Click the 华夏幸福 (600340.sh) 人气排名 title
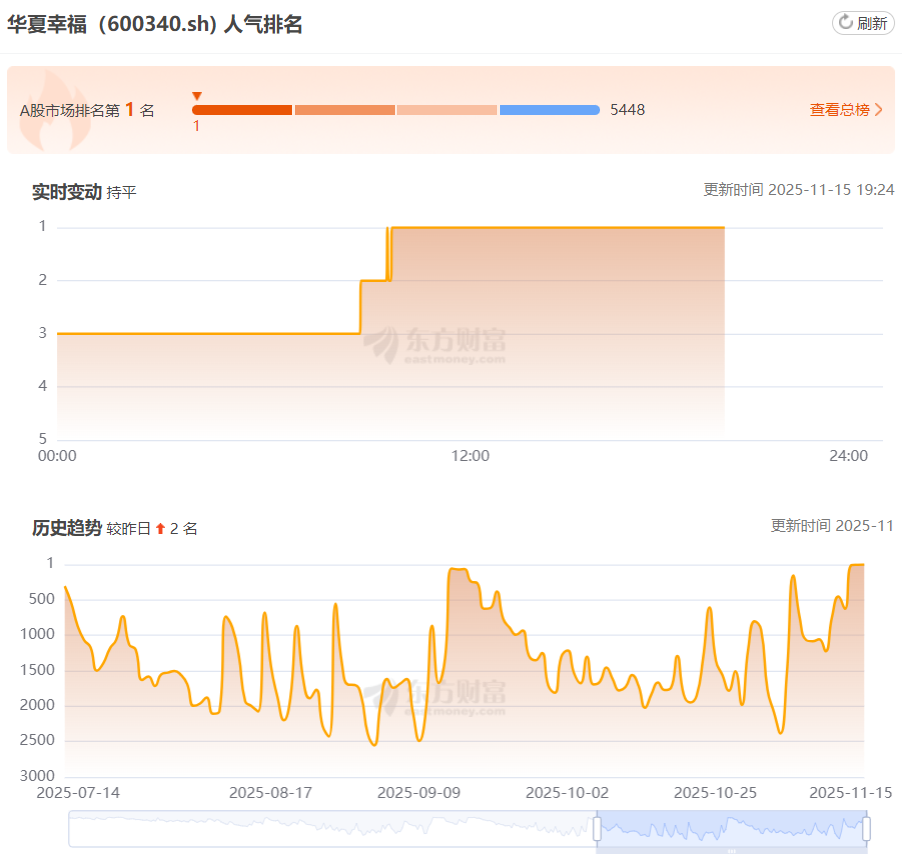 [155, 25]
